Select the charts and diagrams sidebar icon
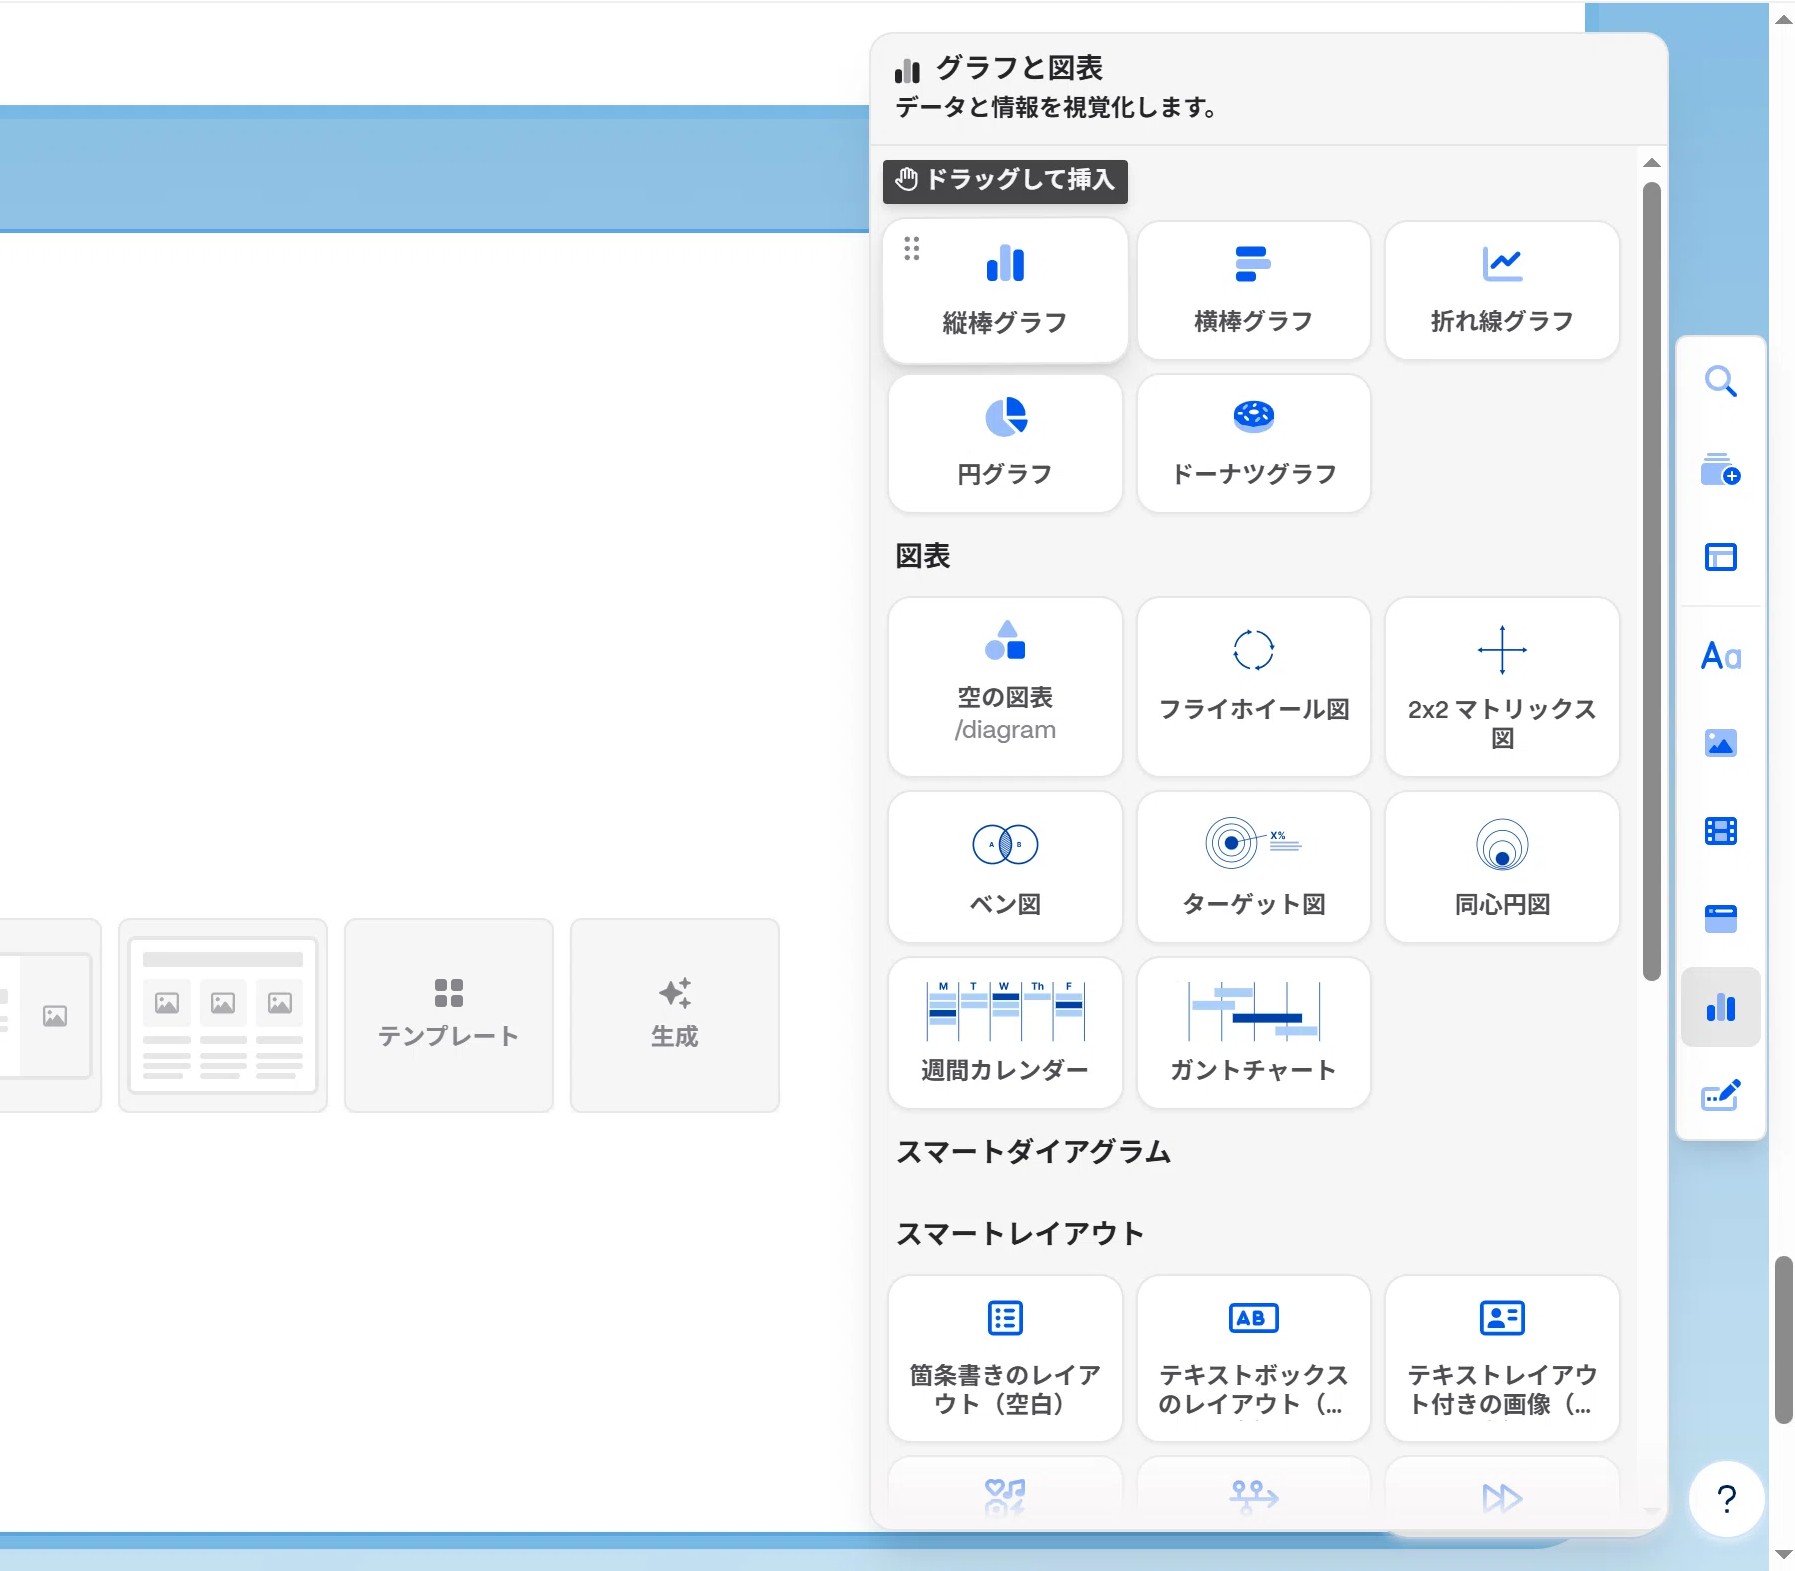This screenshot has height=1571, width=1795. [1720, 1007]
